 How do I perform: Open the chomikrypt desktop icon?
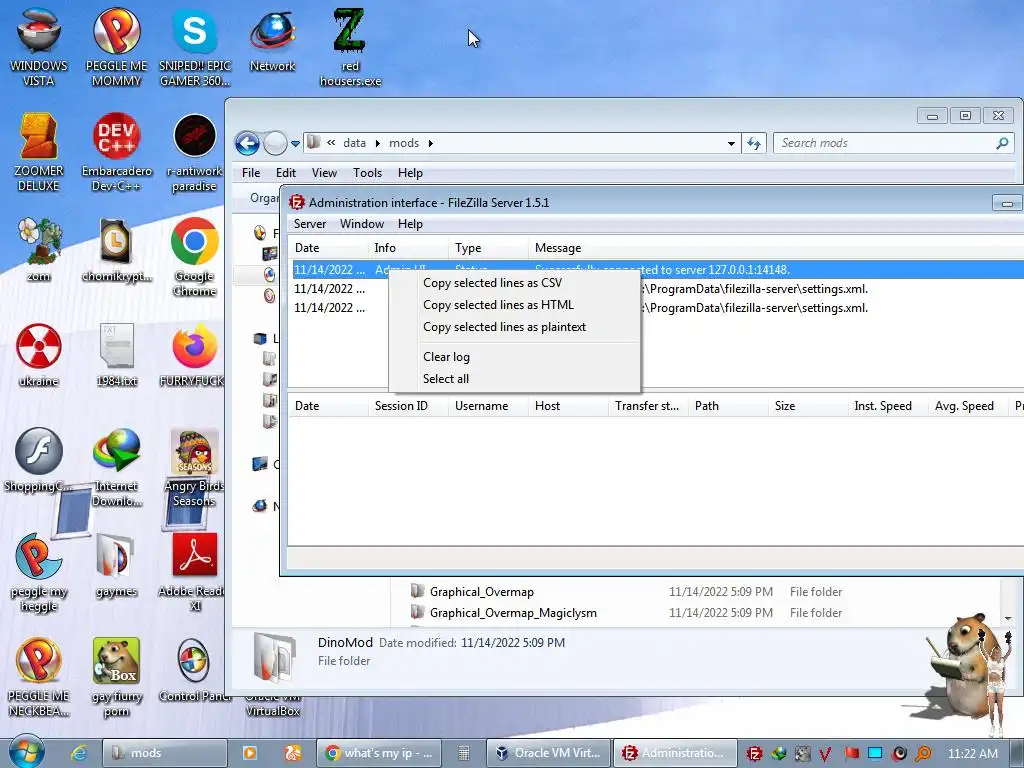pyautogui.click(x=116, y=249)
